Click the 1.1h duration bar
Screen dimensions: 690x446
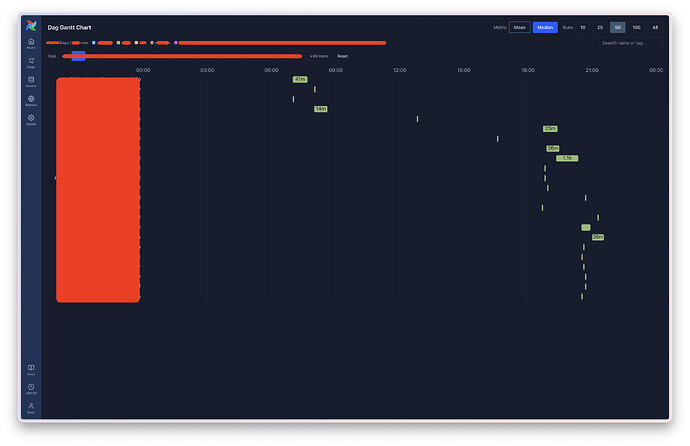[x=567, y=158]
